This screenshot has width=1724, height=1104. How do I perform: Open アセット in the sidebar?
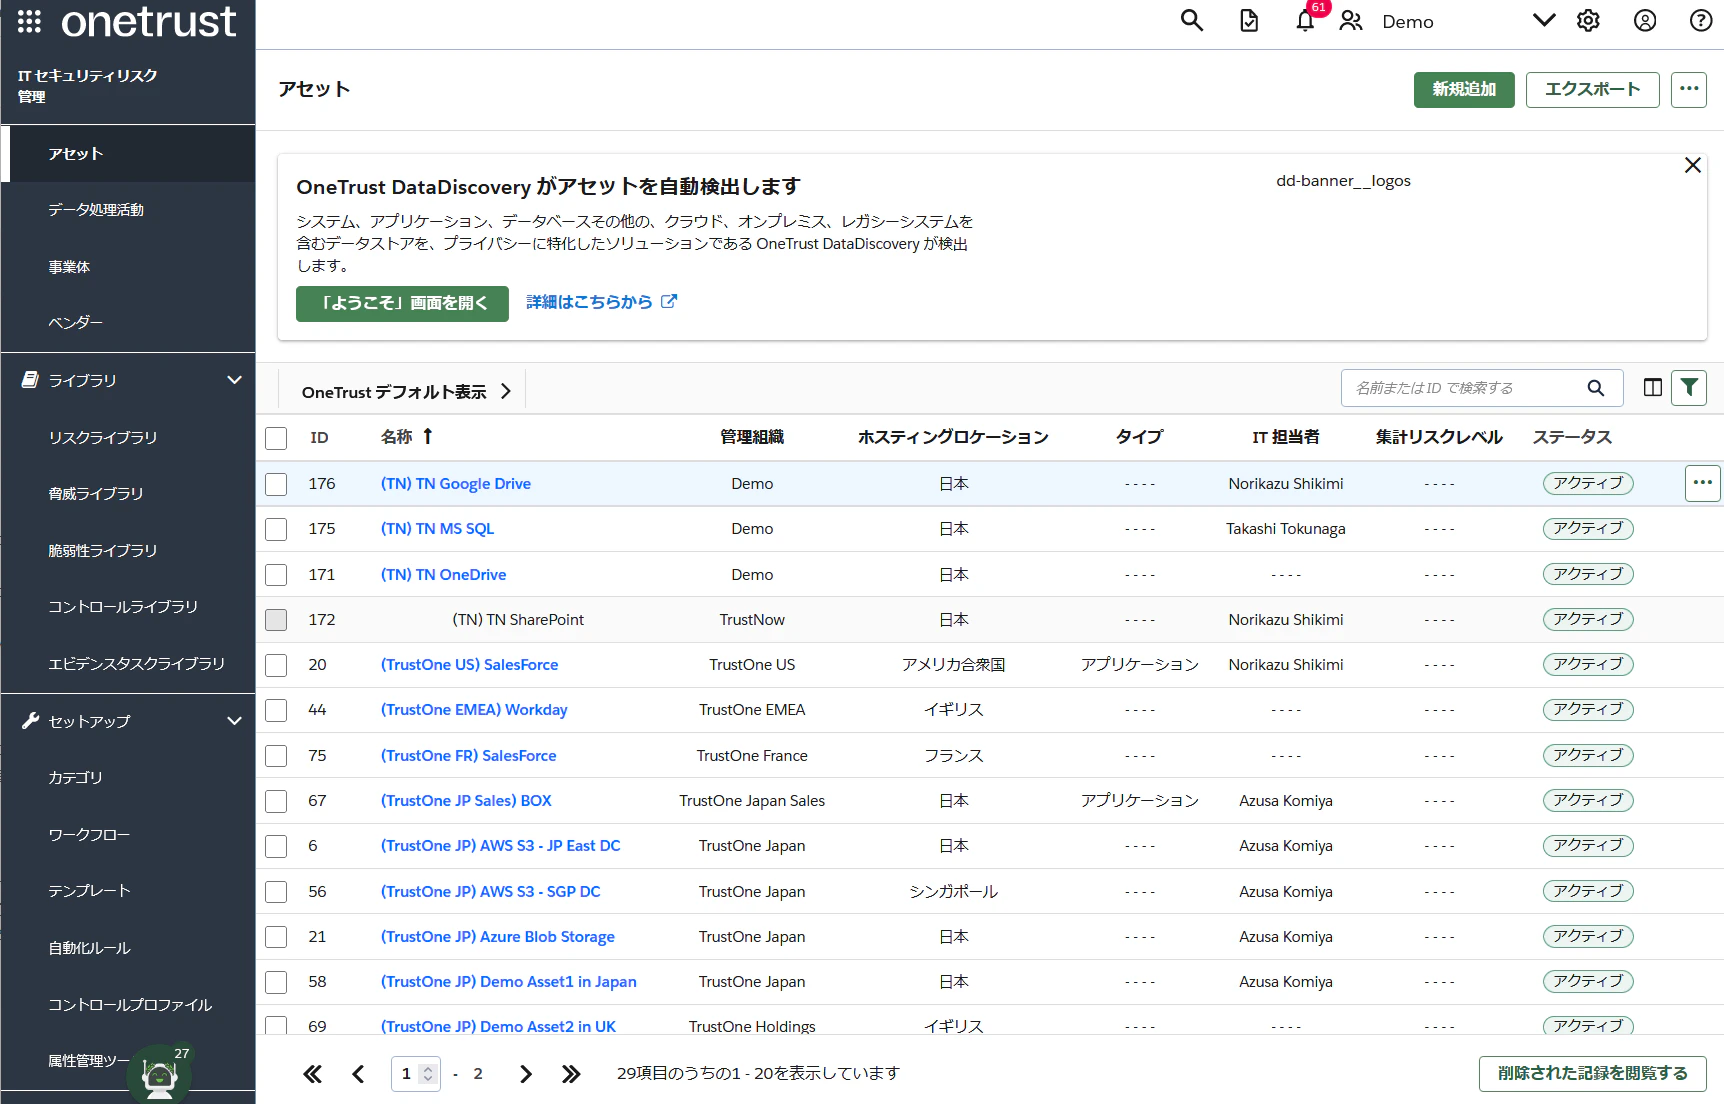coord(128,154)
